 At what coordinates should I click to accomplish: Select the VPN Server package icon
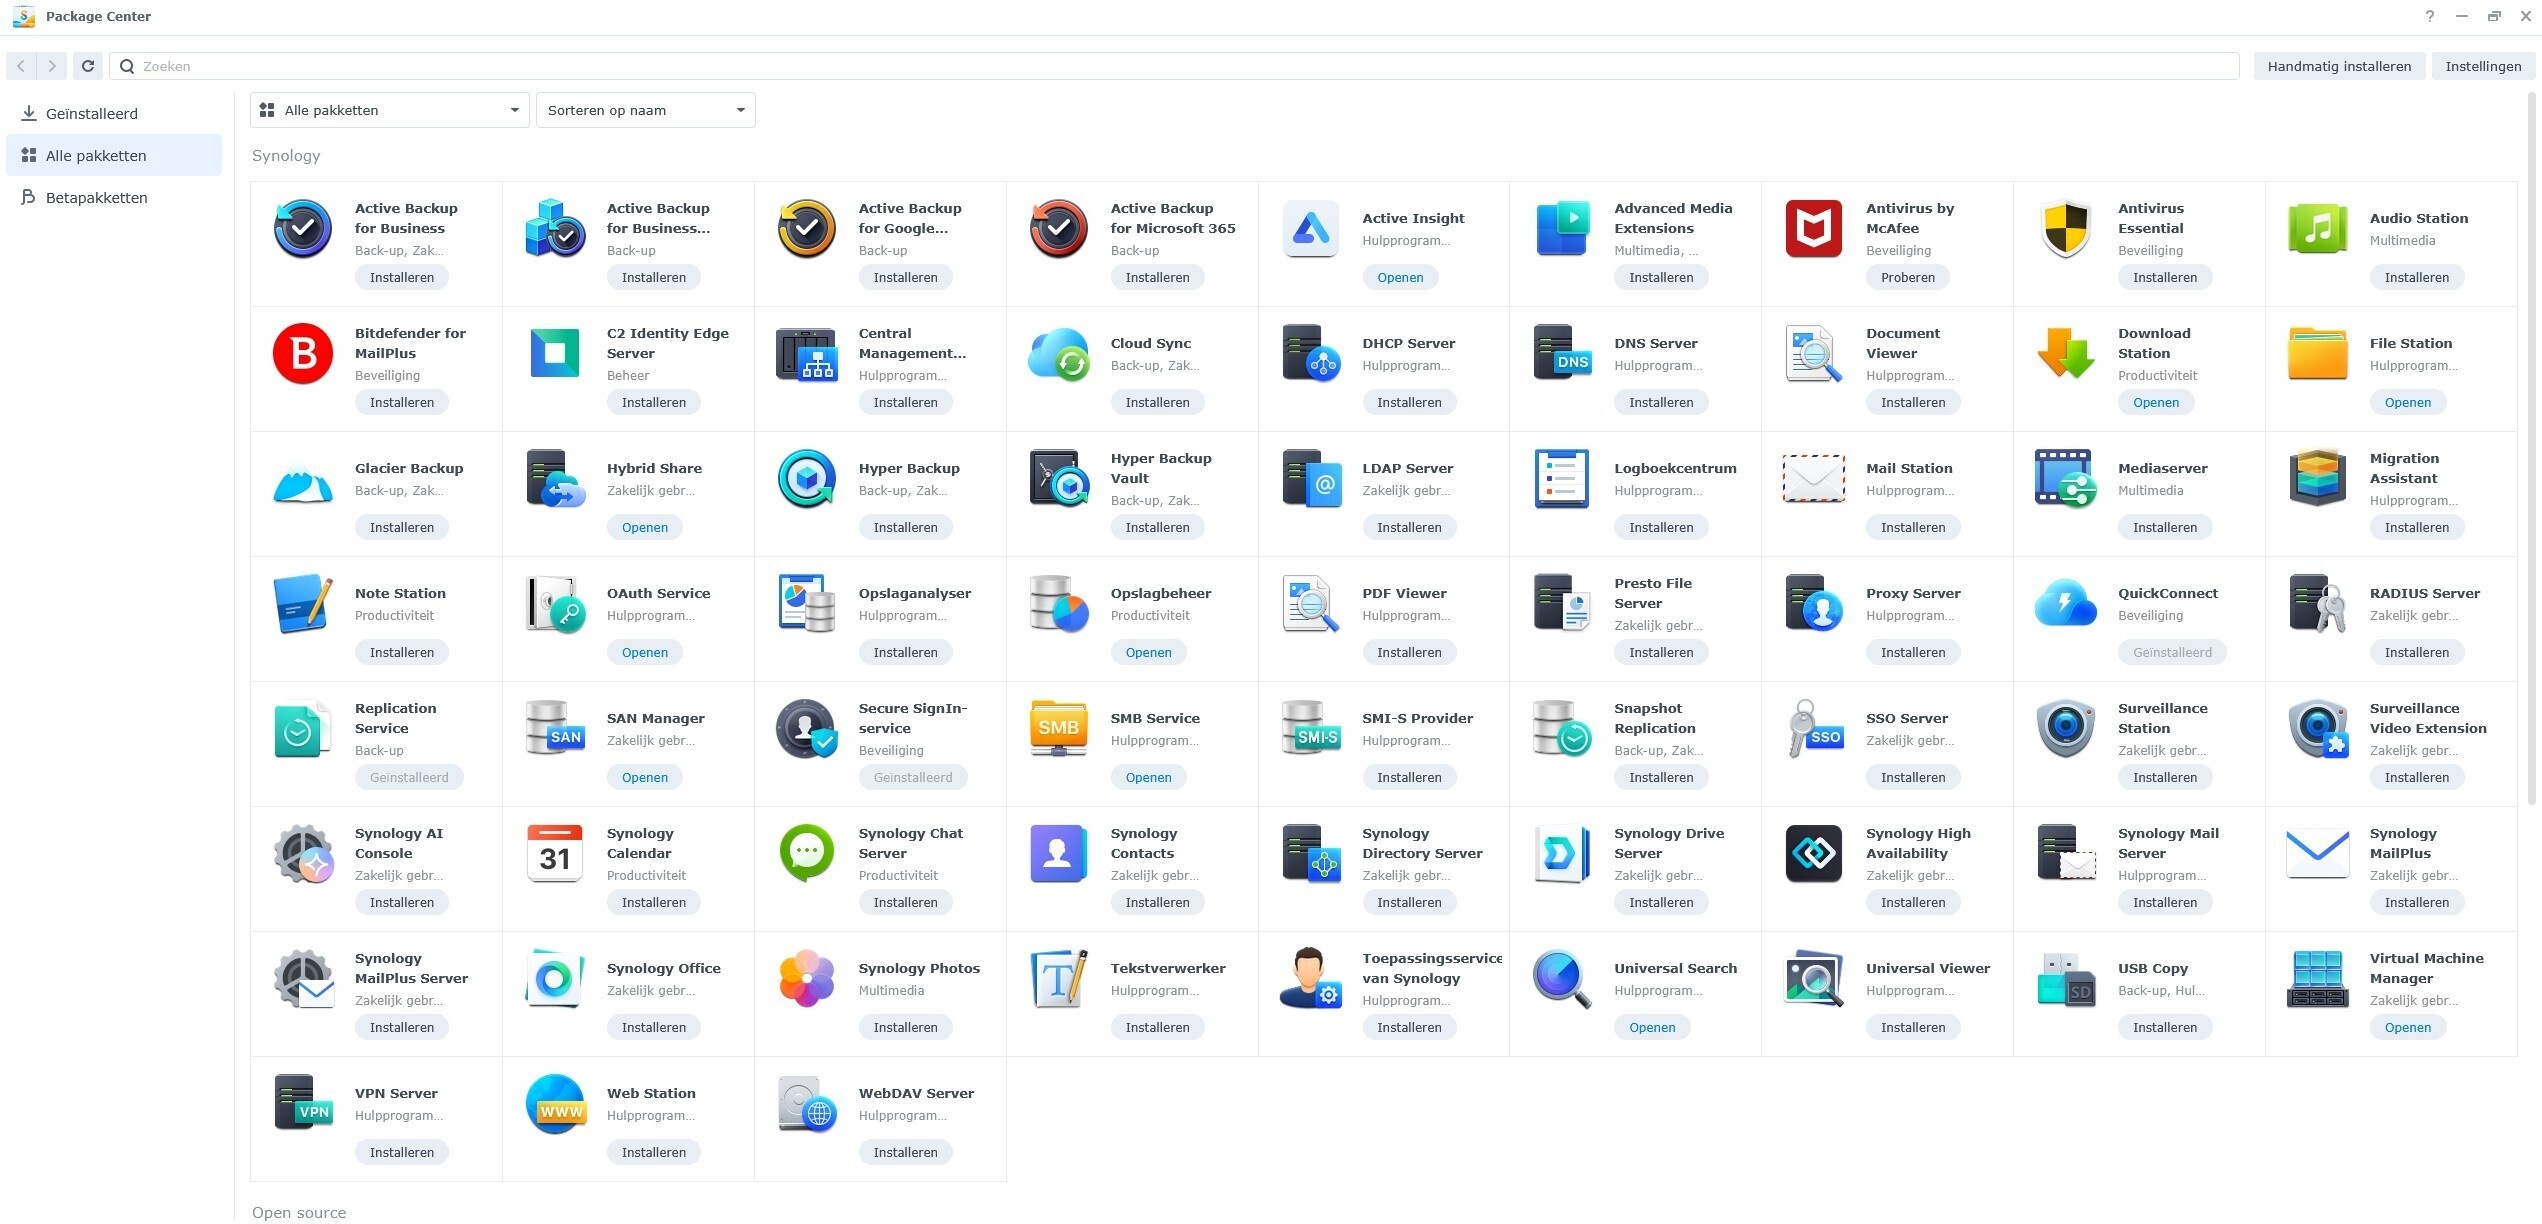302,1103
